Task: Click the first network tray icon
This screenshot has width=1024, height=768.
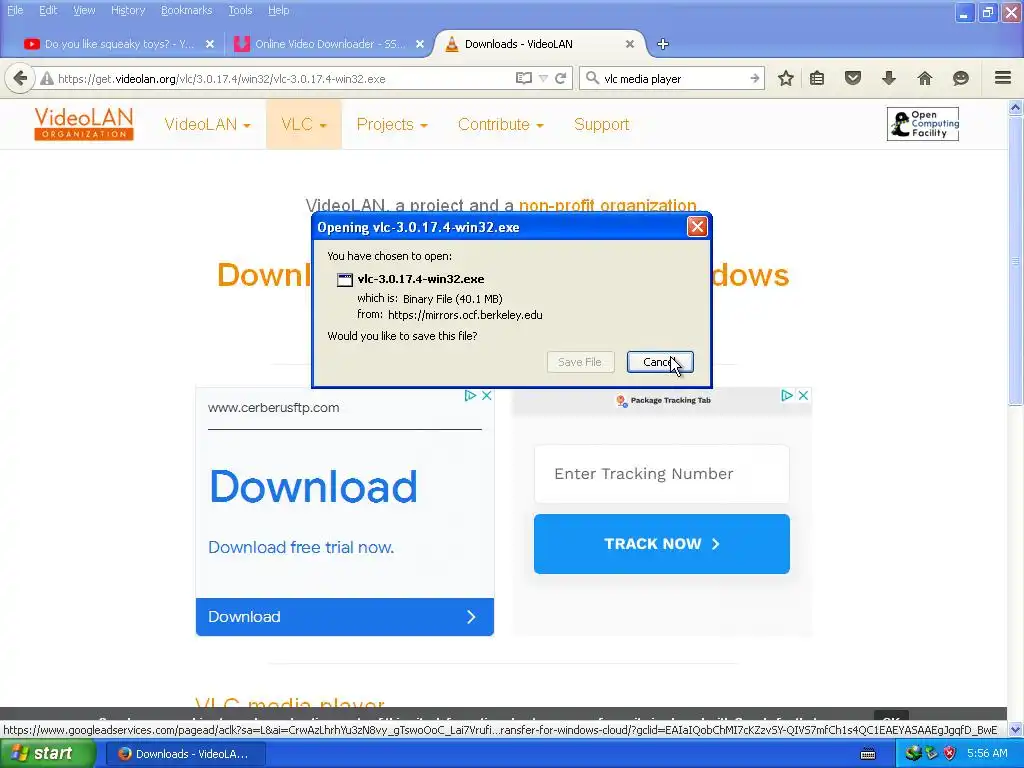Action: tap(912, 754)
